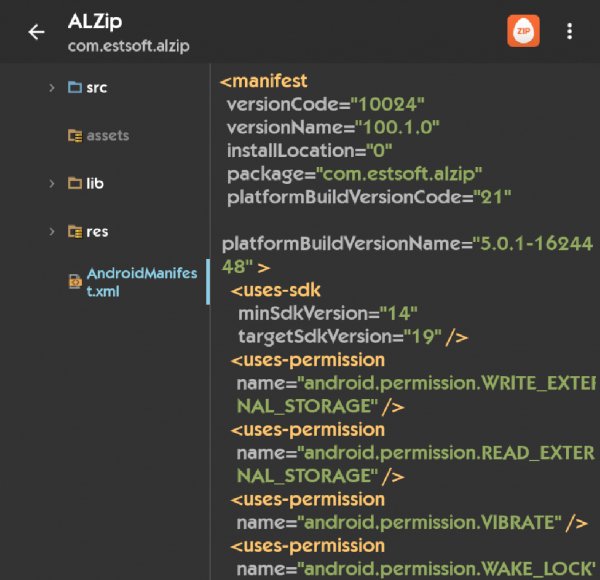The height and width of the screenshot is (580, 600).
Task: Expand the res folder chevron
Action: 52,231
